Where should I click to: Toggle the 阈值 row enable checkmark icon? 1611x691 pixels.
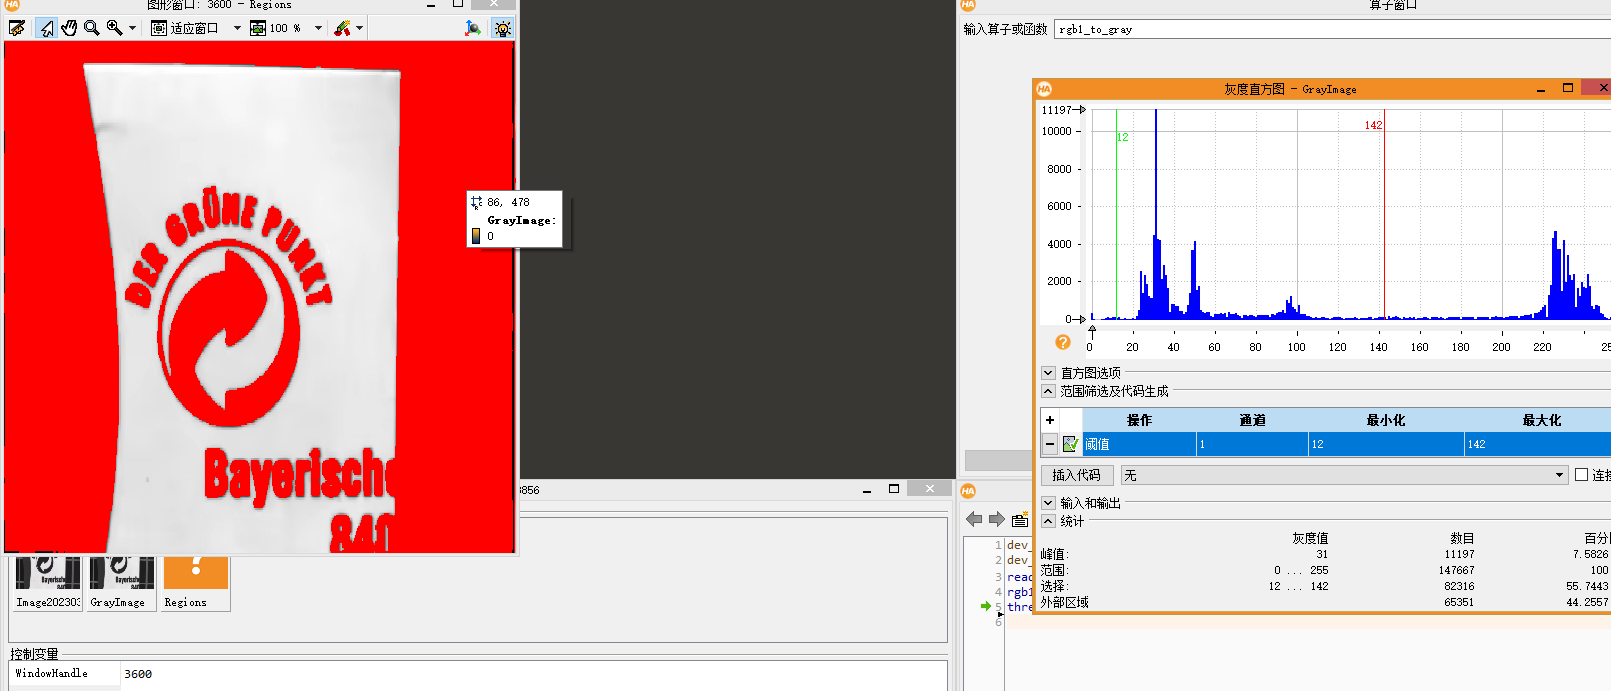tap(1070, 444)
